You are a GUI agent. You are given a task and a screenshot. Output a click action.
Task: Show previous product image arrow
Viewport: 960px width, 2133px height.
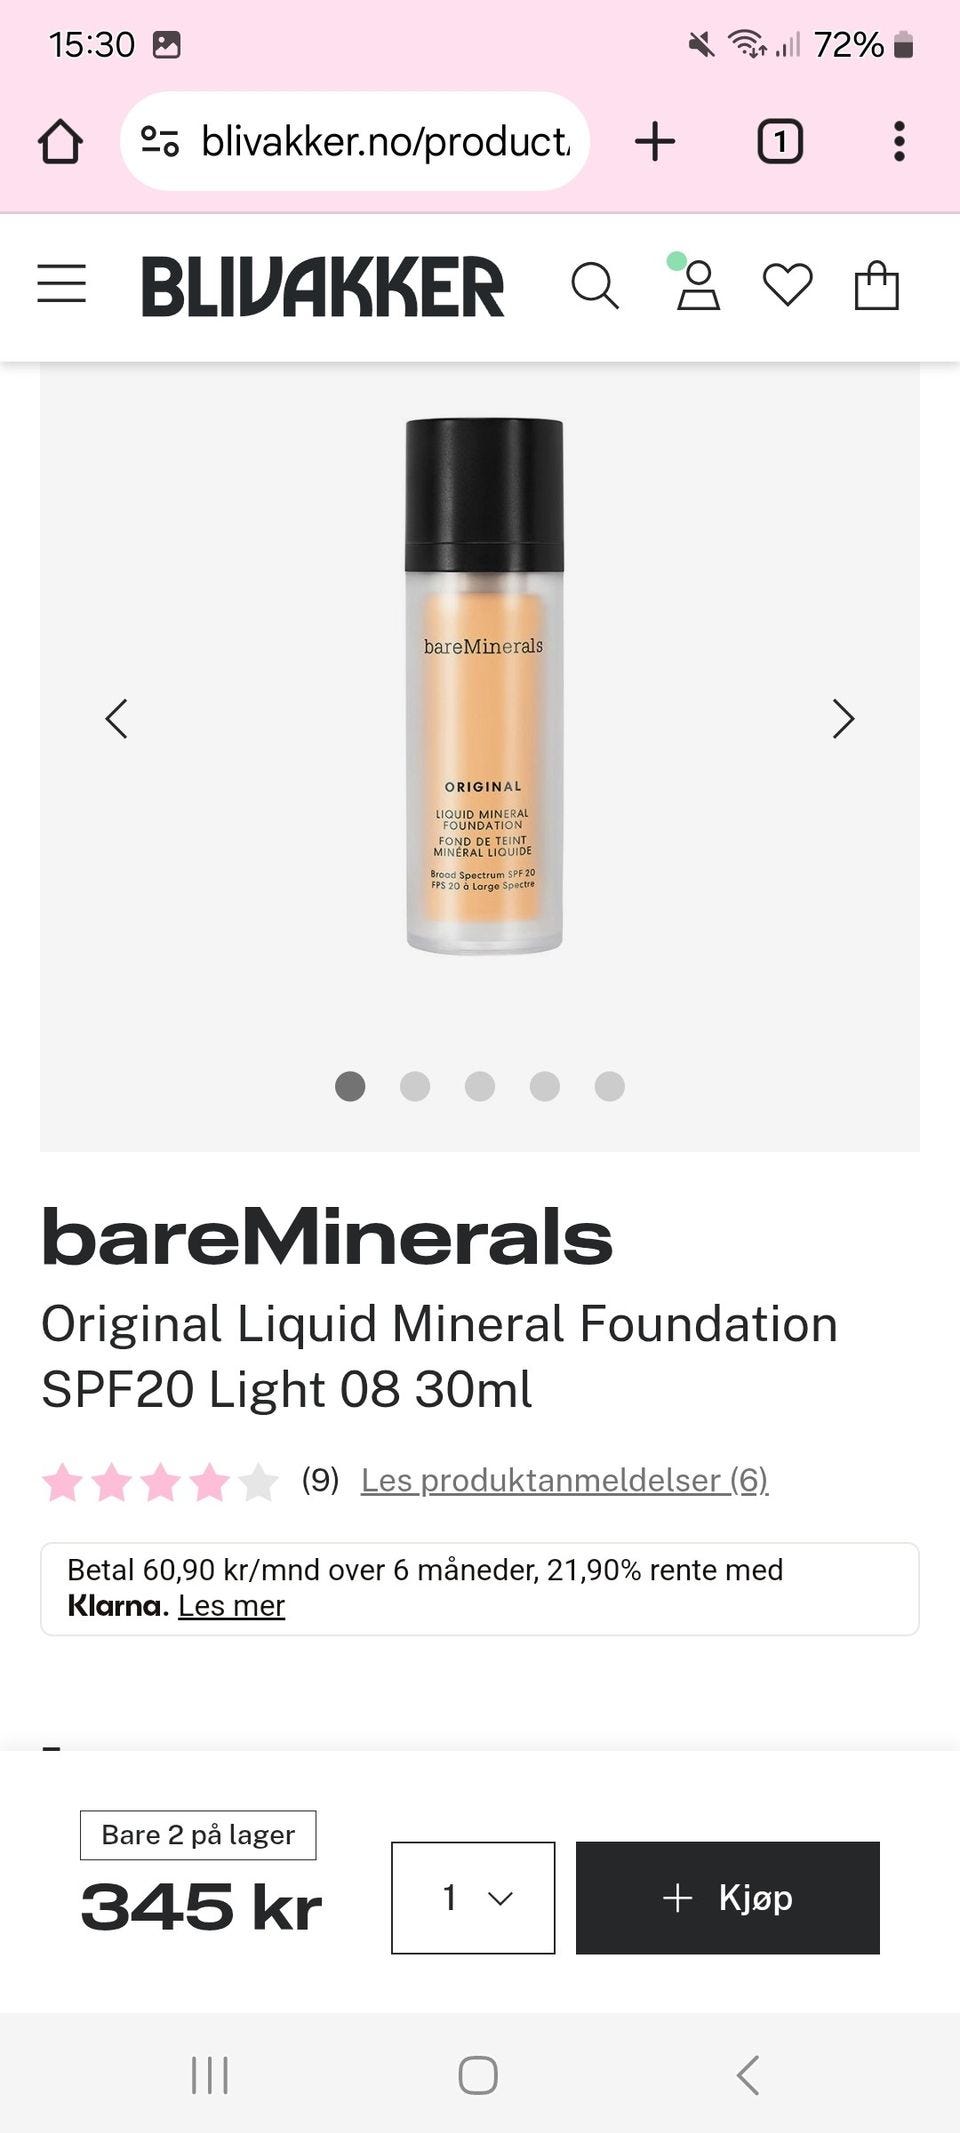[x=117, y=718]
